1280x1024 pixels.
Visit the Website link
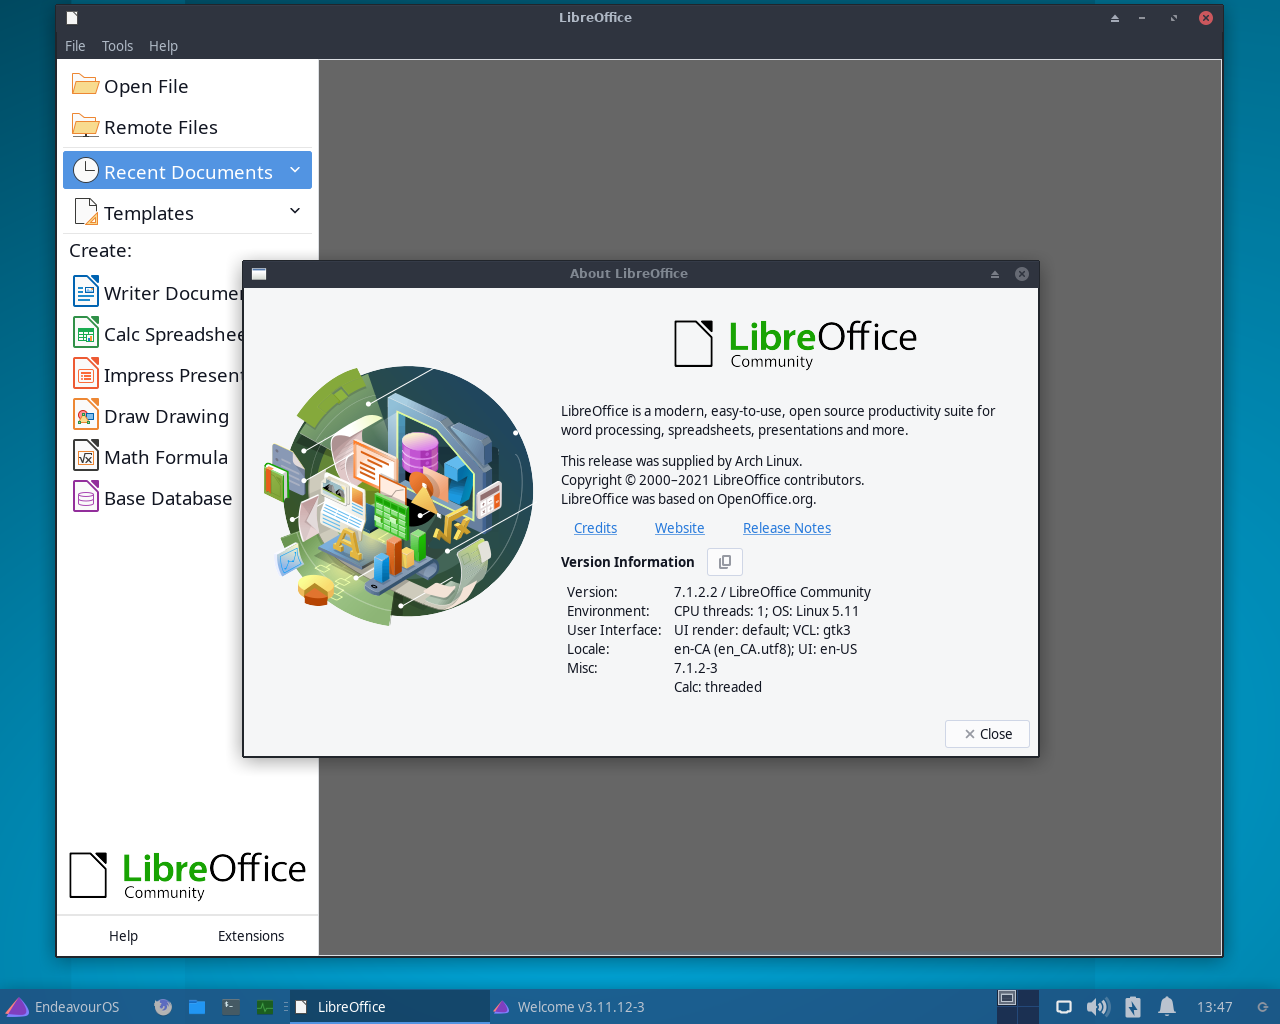point(679,528)
